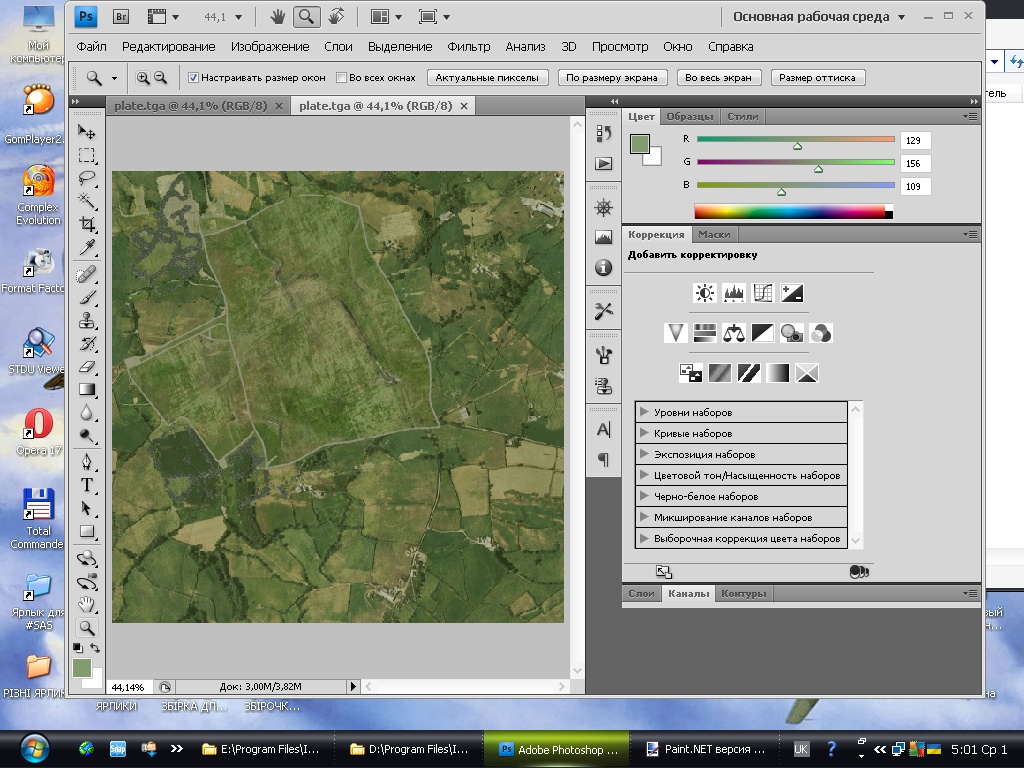Select the Horizontal Type tool
The width and height of the screenshot is (1024, 768).
pos(87,485)
